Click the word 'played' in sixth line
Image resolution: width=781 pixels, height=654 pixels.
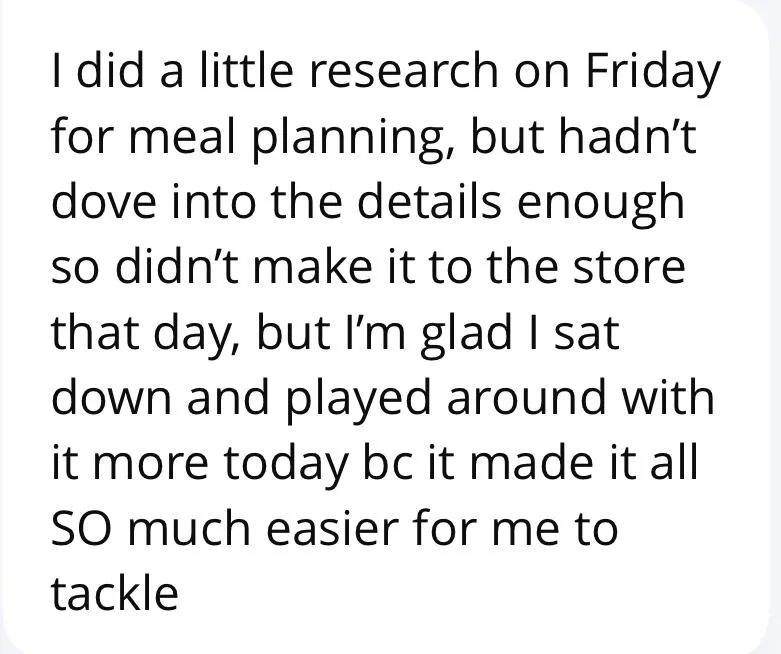tap(358, 403)
